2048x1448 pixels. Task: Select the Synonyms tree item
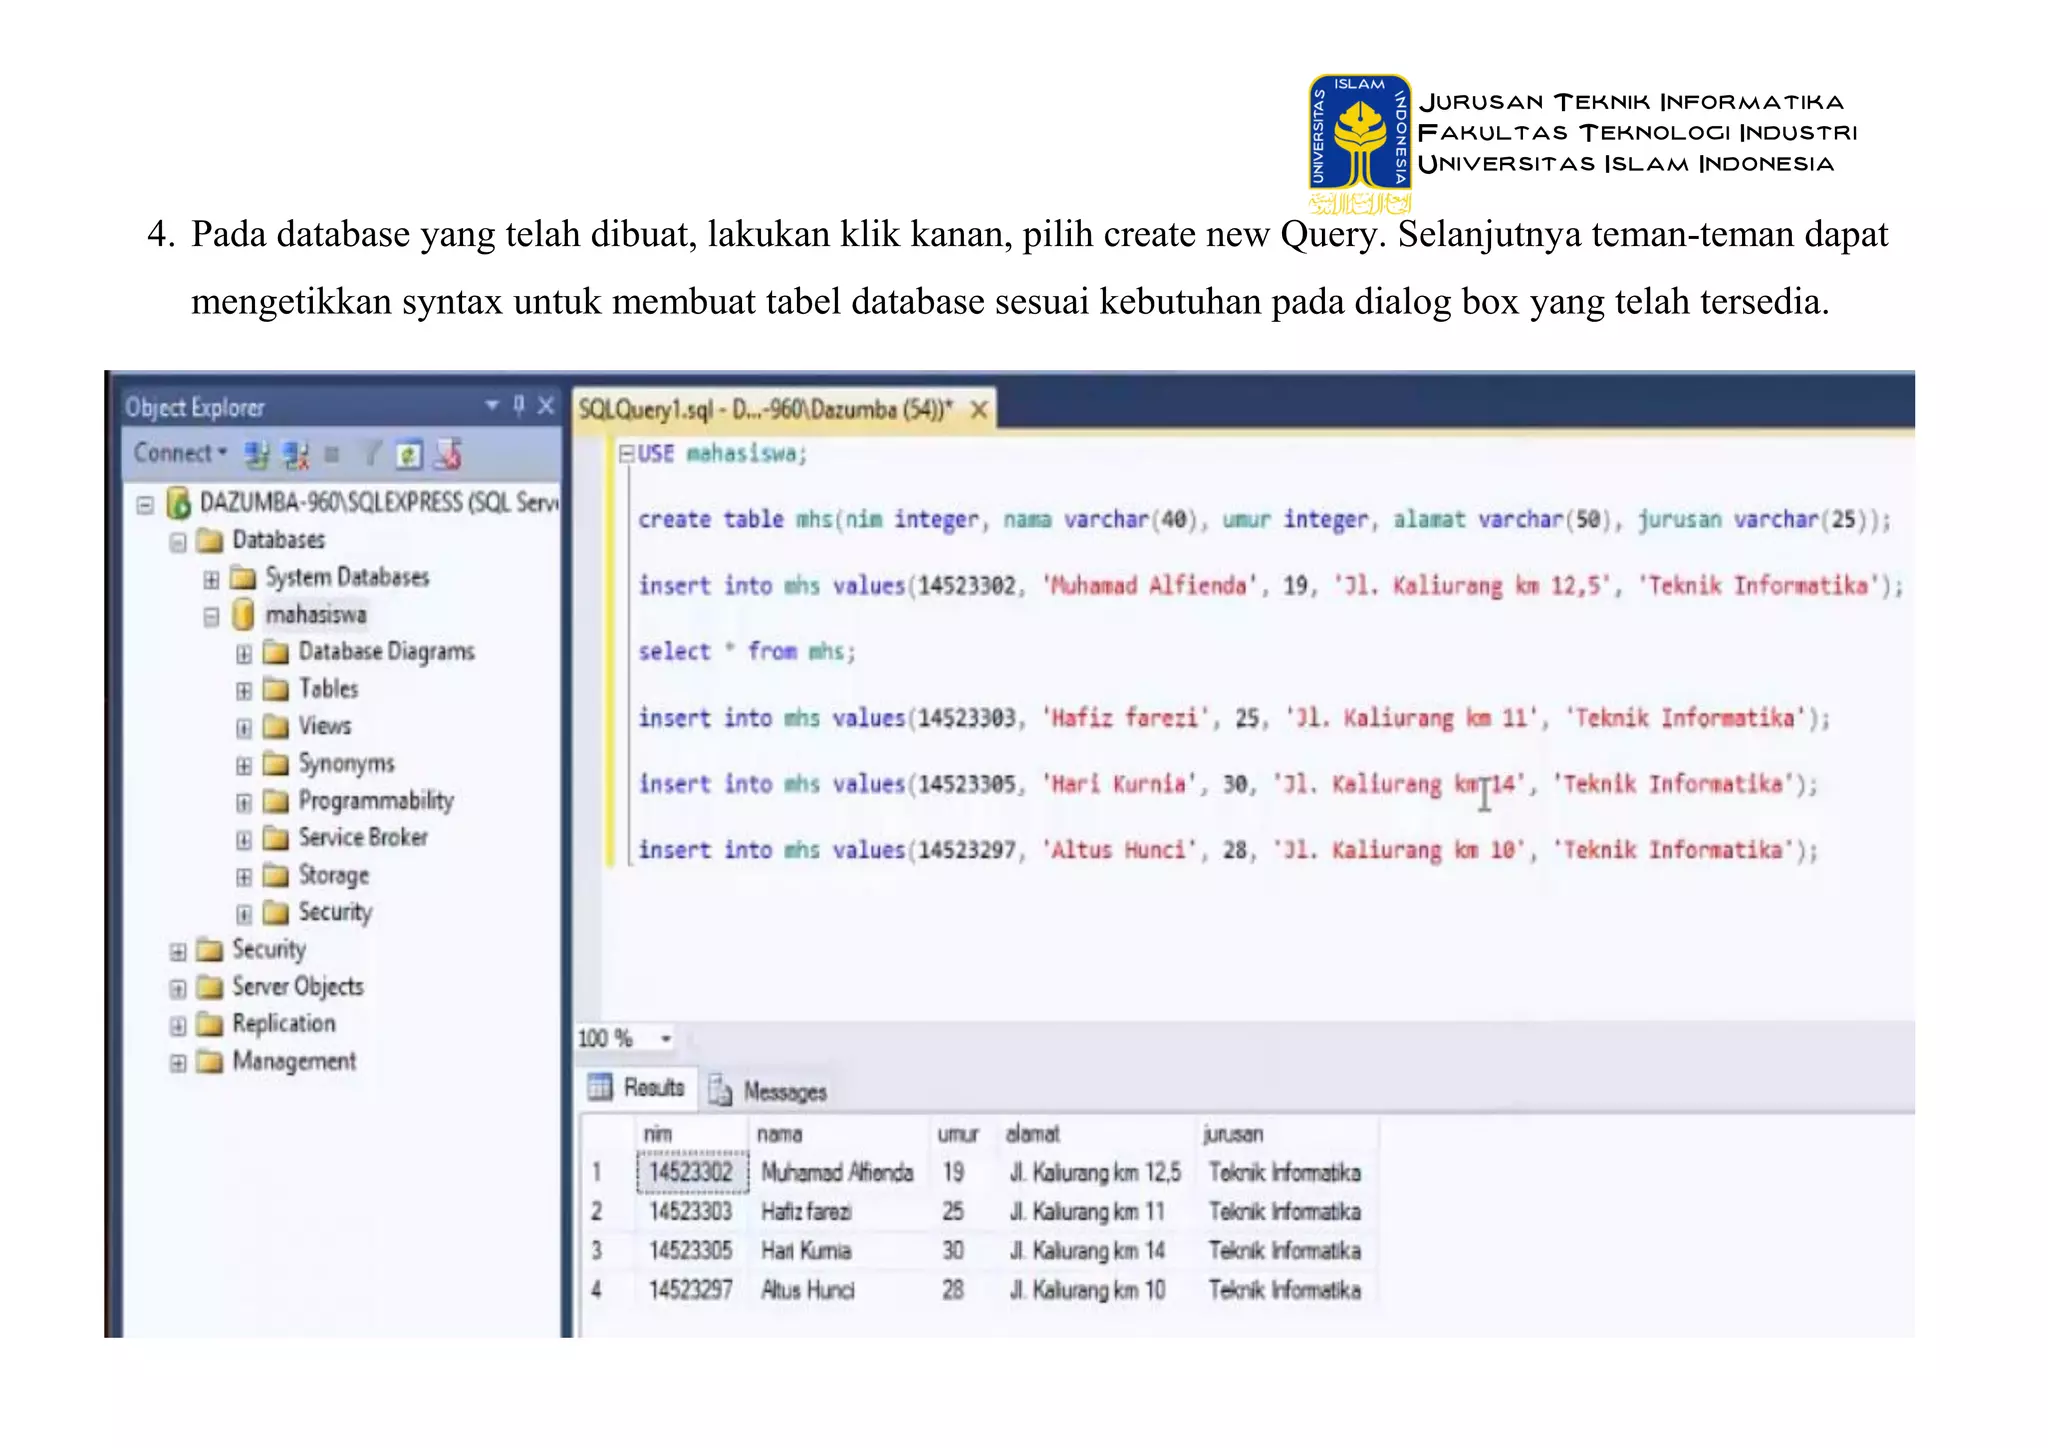pos(346,764)
